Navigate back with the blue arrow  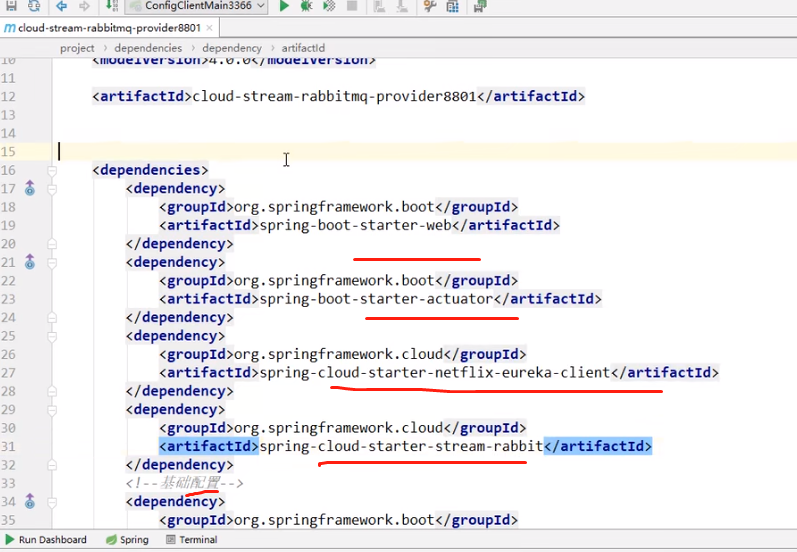[62, 6]
